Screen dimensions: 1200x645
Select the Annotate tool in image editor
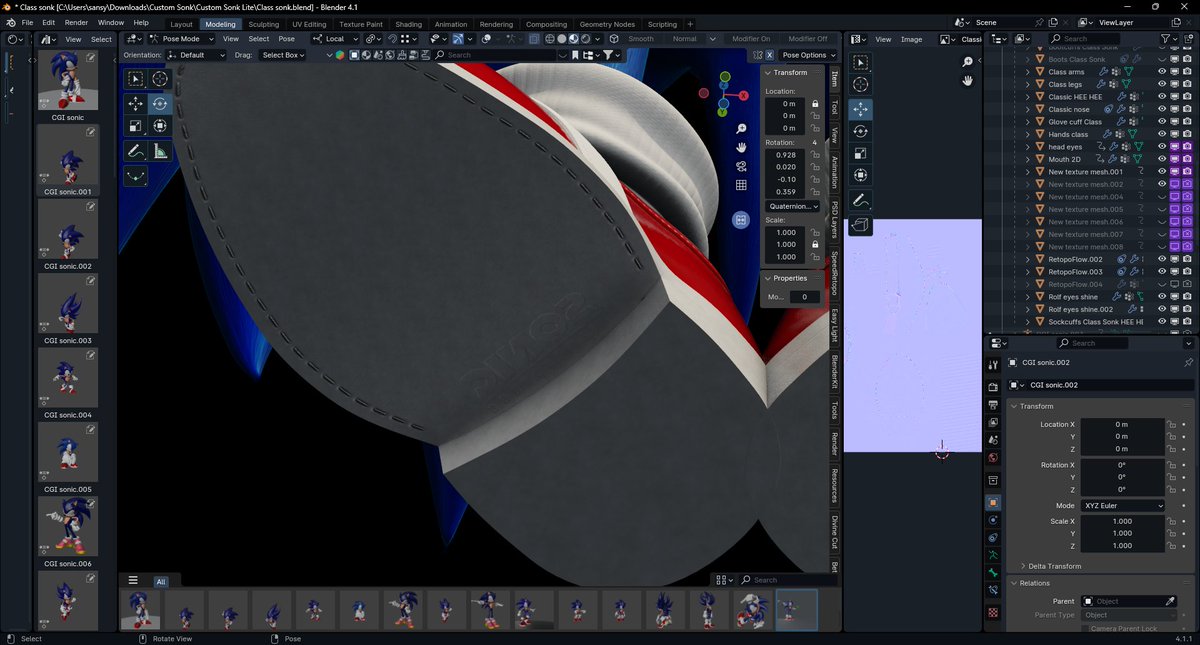(x=861, y=201)
